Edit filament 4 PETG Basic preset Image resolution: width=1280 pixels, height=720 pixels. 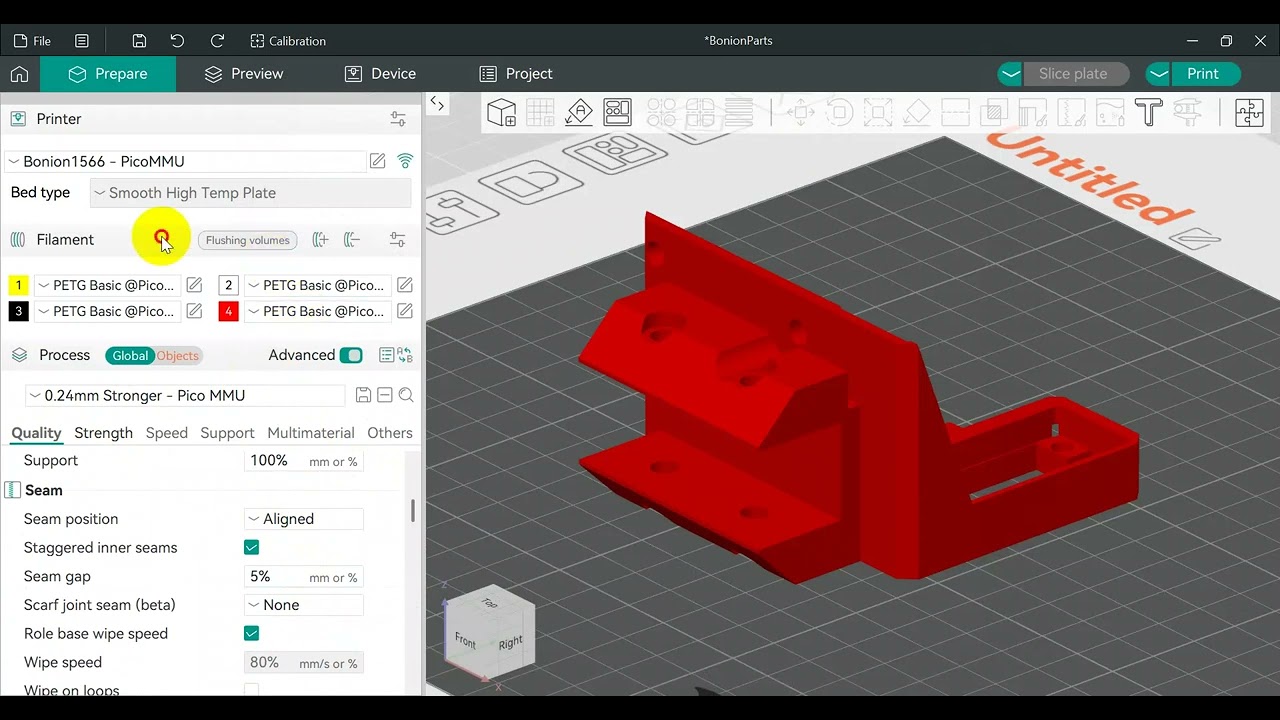[405, 311]
